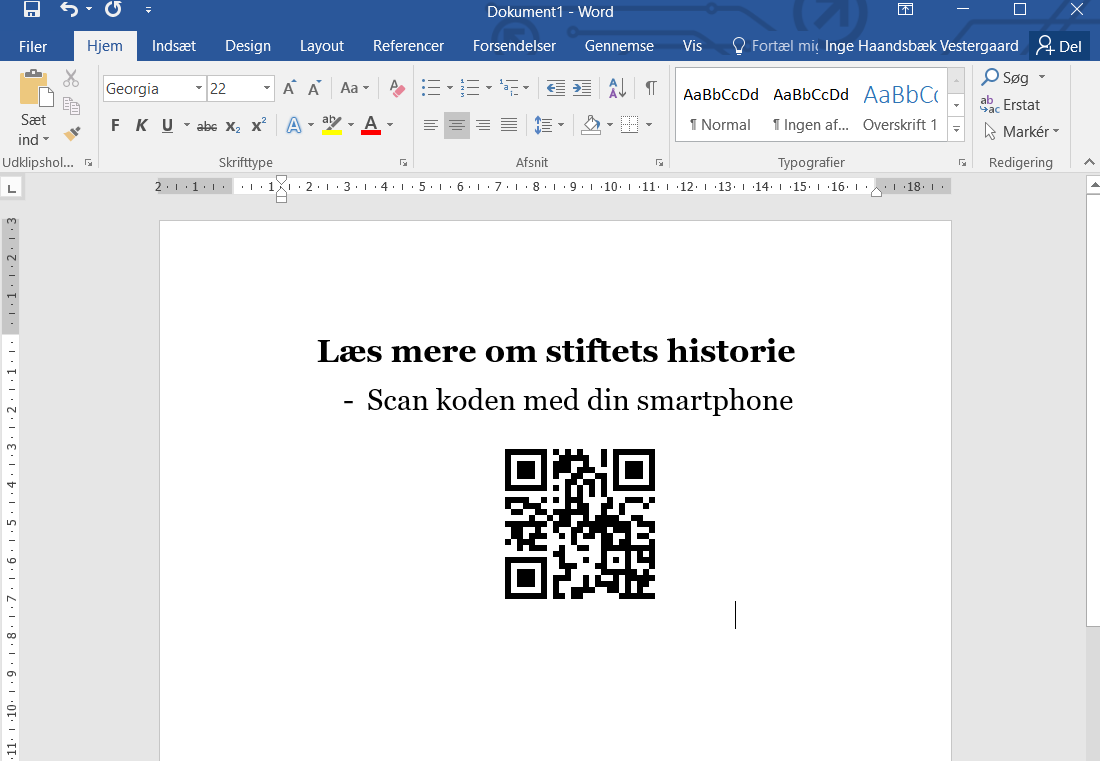Switch to the Indsæt ribbon tab
This screenshot has height=761, width=1100.
(x=173, y=46)
